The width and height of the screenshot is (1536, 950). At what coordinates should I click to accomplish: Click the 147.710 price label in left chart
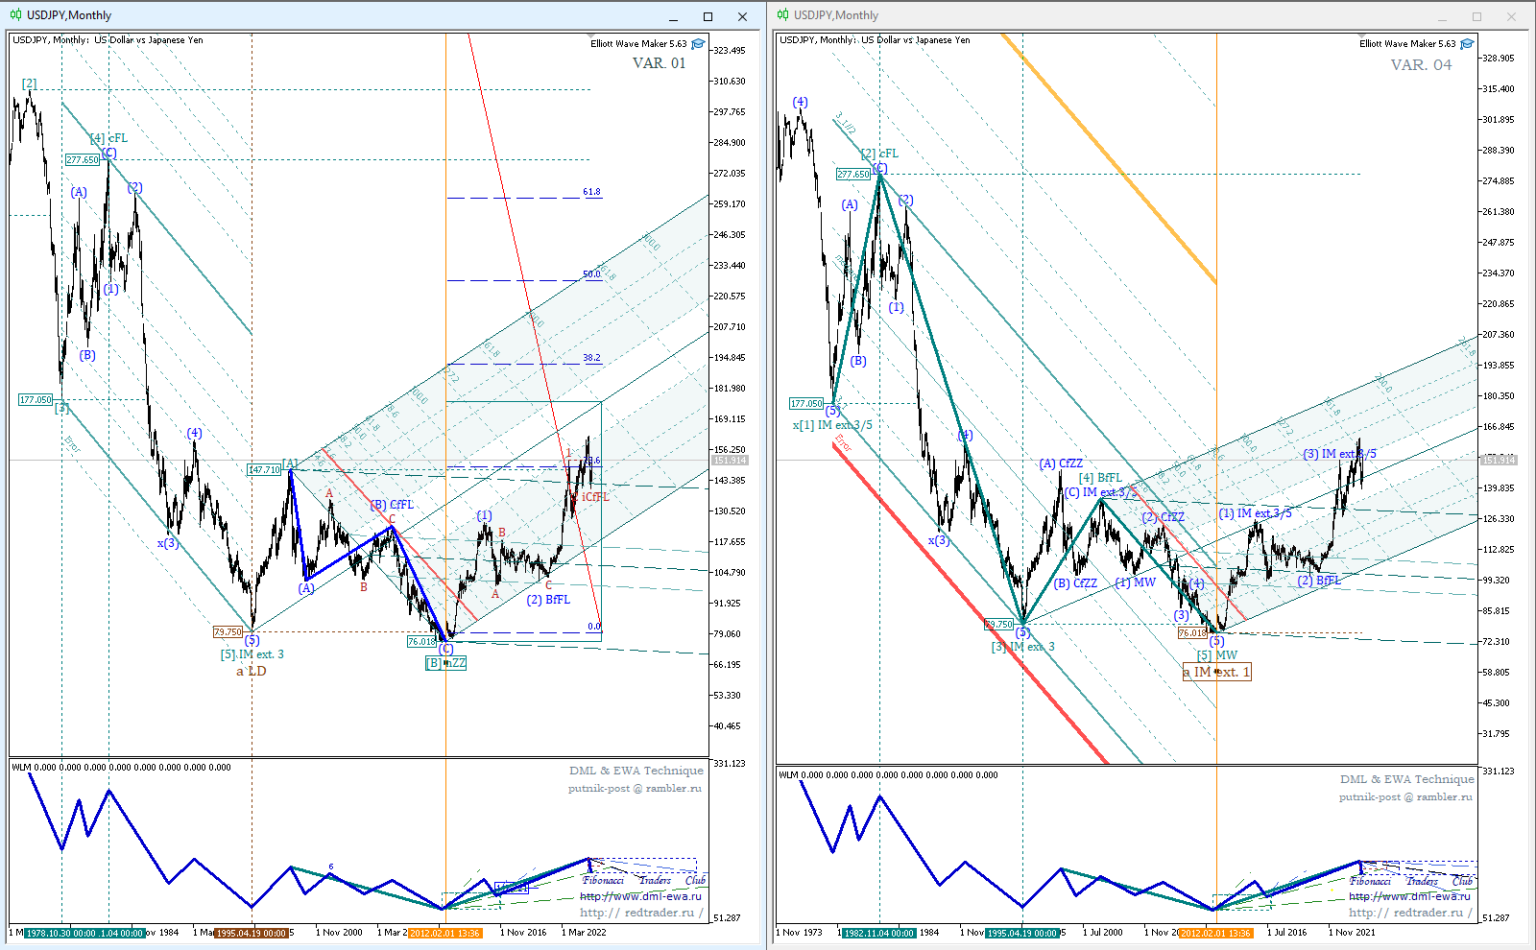tap(264, 469)
